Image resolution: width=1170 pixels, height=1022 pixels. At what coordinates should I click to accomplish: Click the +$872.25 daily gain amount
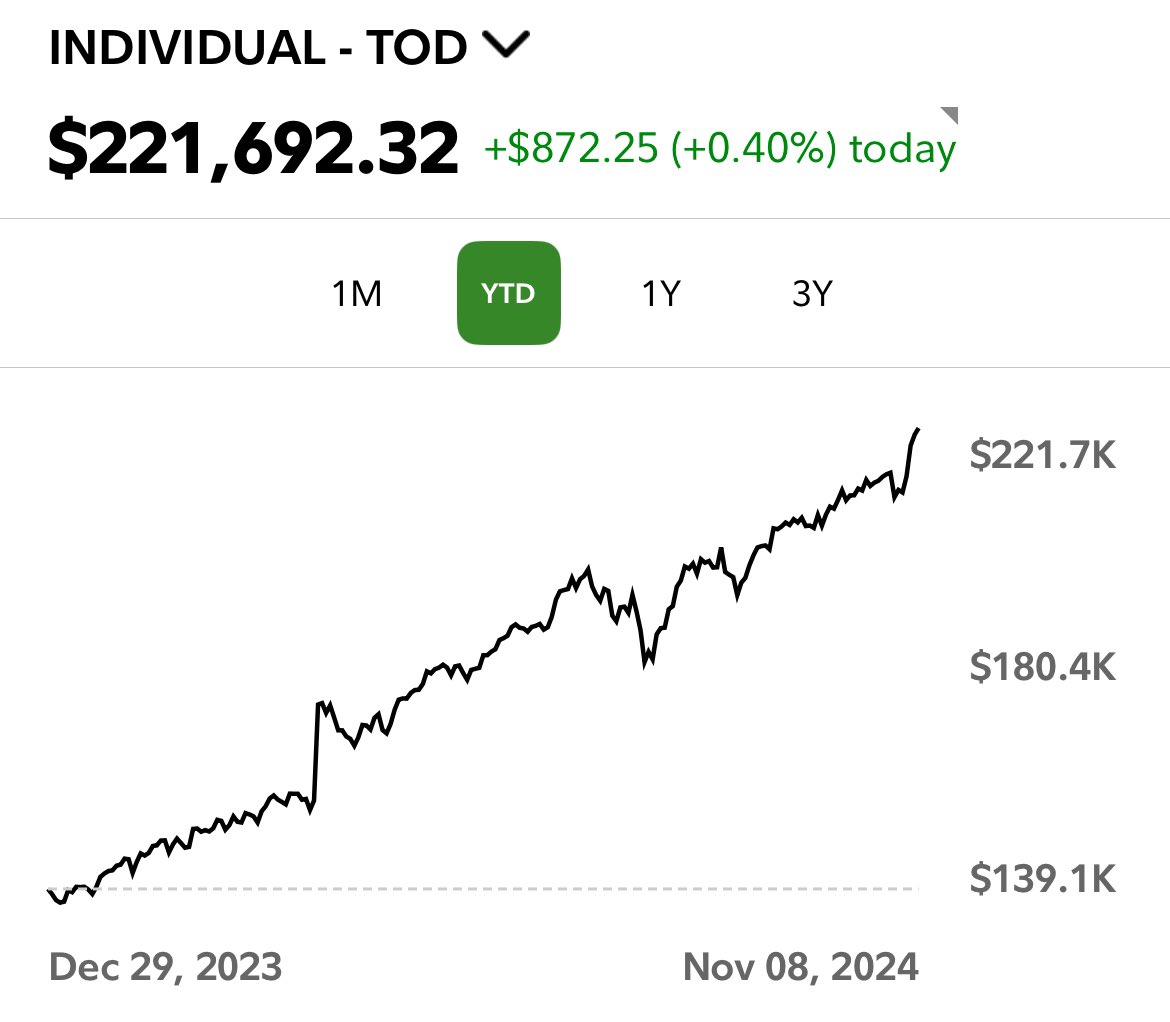tap(570, 149)
